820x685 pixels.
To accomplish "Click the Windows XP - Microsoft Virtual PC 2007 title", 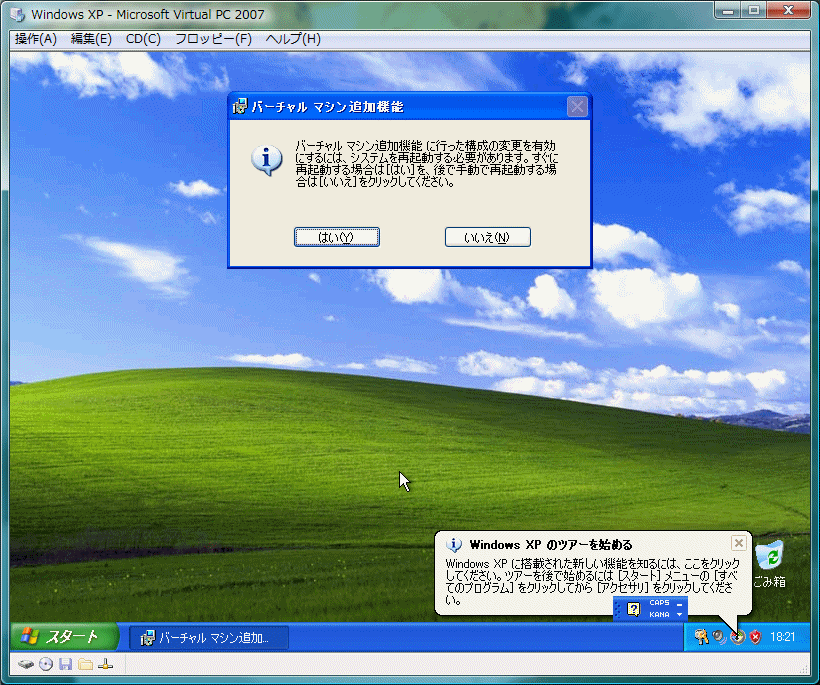I will point(148,14).
